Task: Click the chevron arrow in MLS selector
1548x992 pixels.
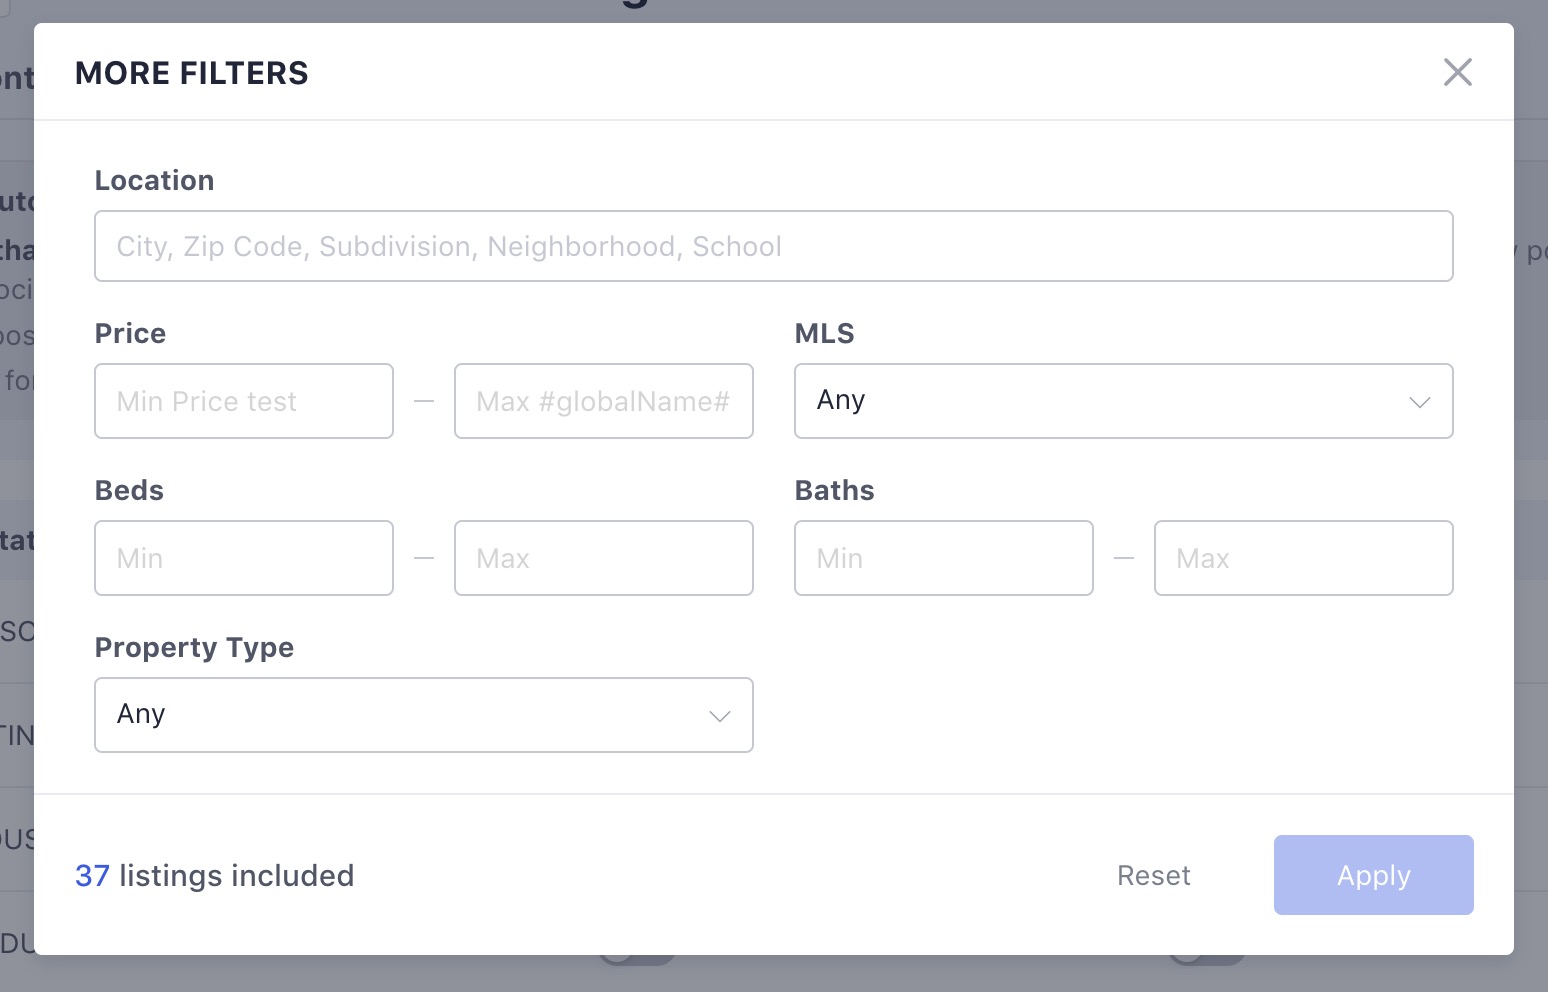Action: pos(1419,402)
